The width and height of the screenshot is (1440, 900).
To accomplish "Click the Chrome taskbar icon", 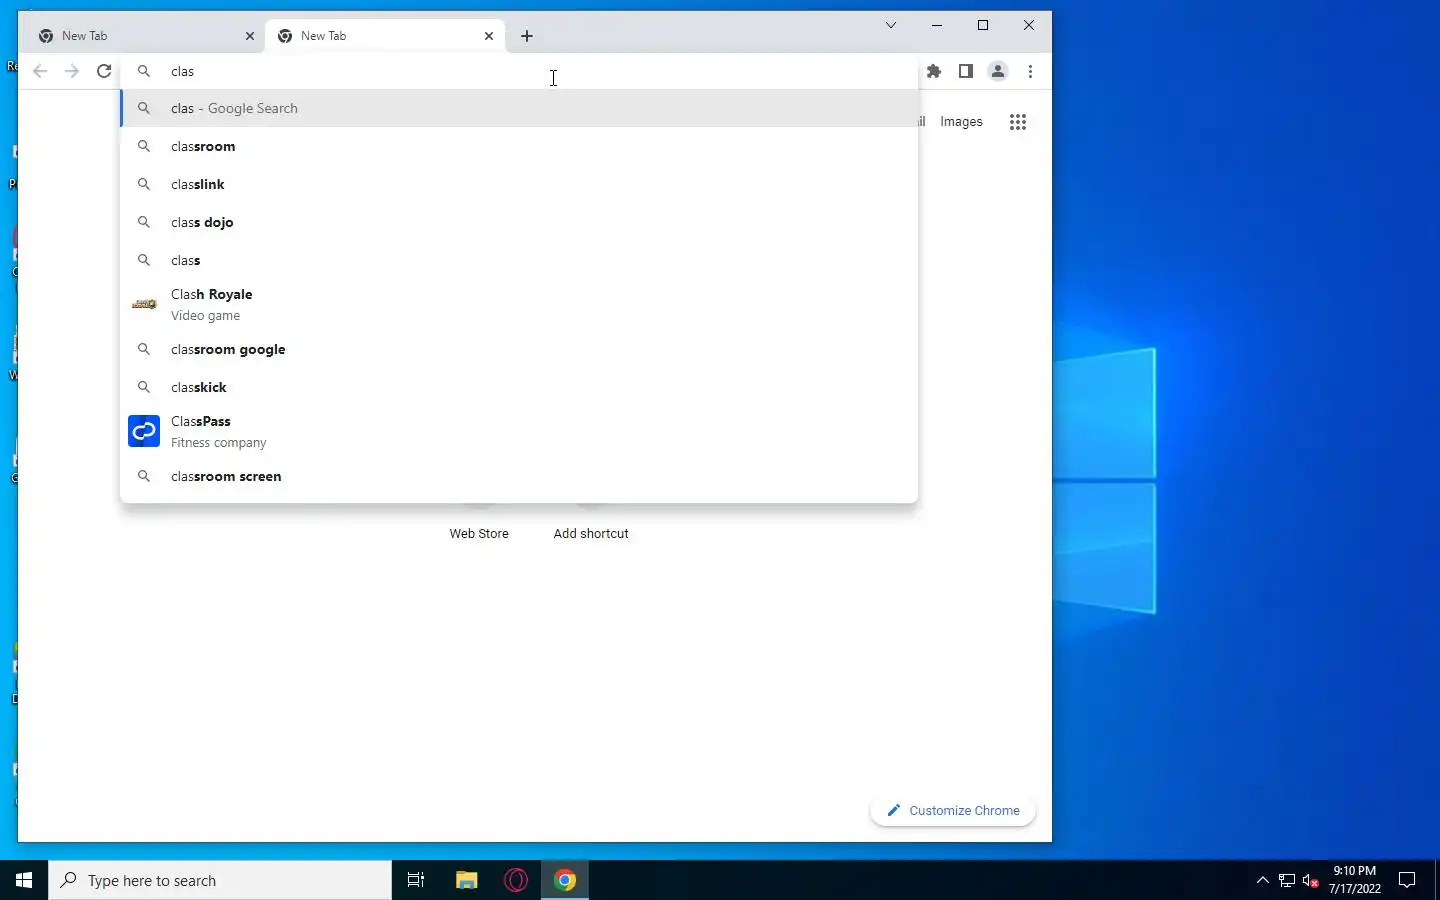I will [565, 880].
